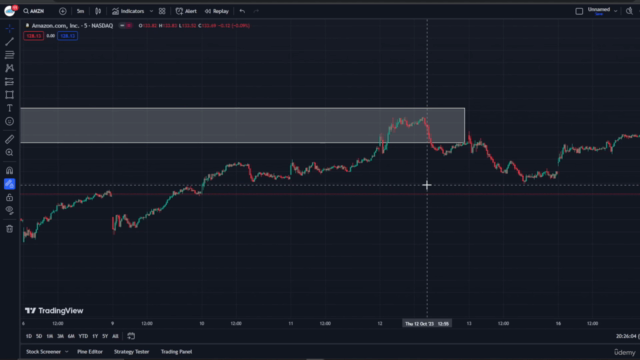
Task: Select the Text annotation tool
Action: coord(9,108)
